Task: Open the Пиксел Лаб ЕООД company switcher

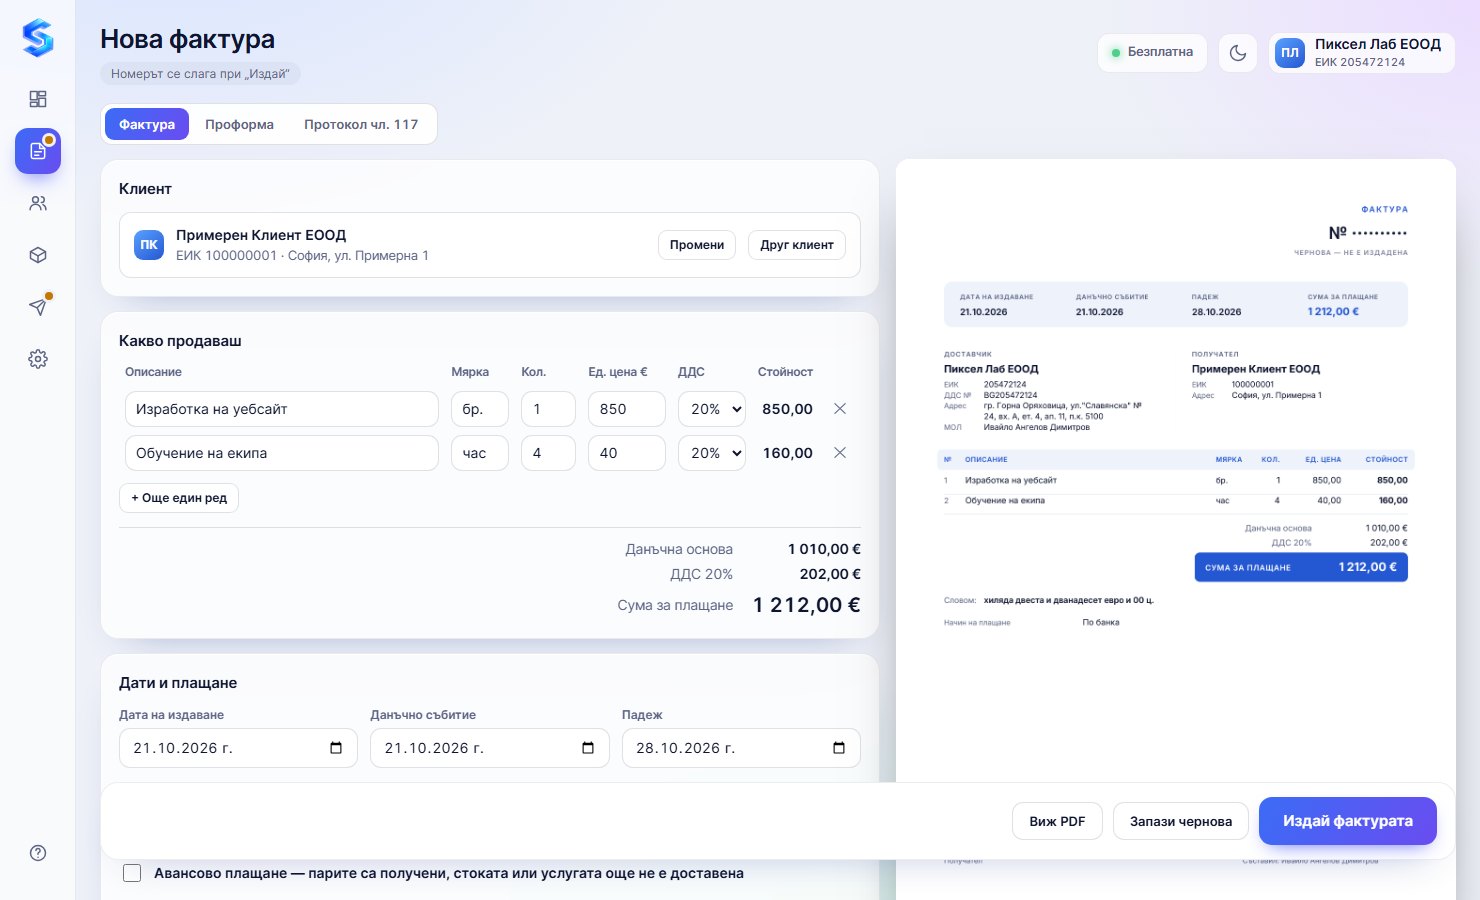Action: pos(1362,53)
